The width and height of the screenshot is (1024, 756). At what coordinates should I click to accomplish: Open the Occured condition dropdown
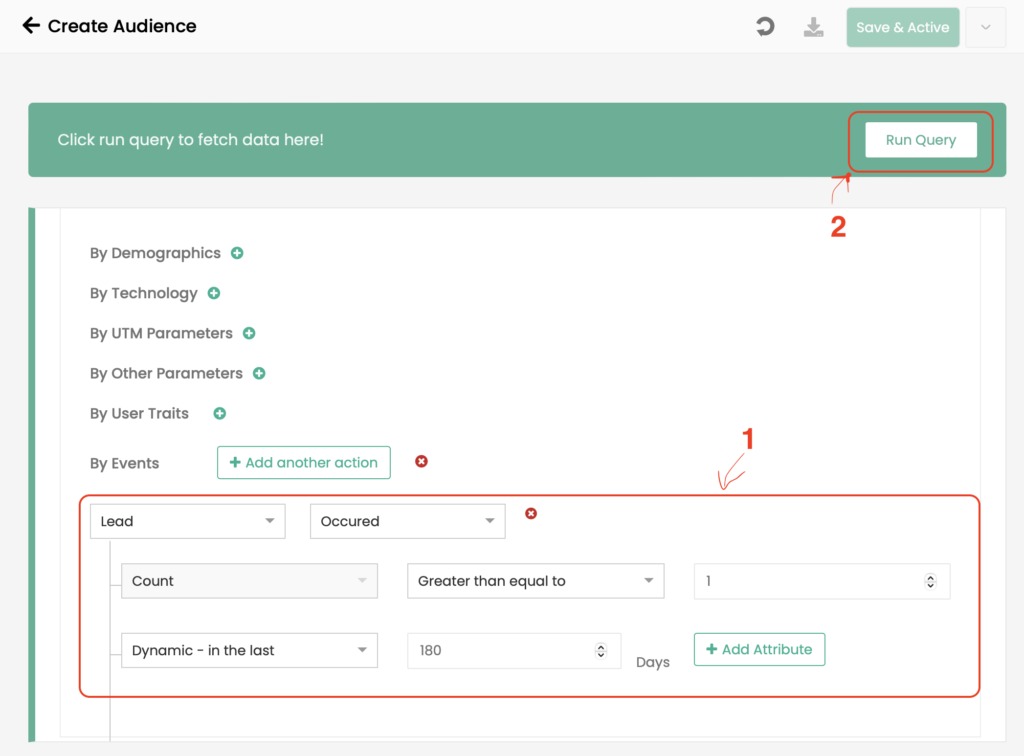pos(408,521)
